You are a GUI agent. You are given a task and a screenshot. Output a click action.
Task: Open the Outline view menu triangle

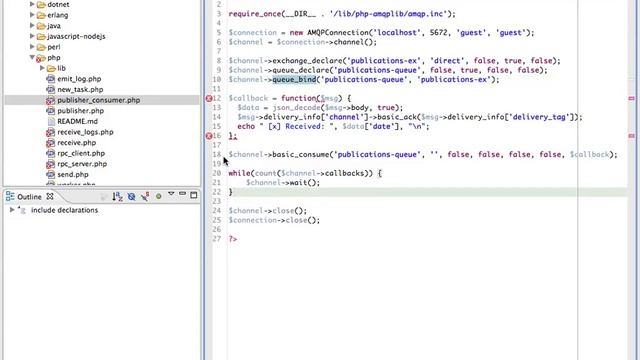pyautogui.click(x=171, y=193)
